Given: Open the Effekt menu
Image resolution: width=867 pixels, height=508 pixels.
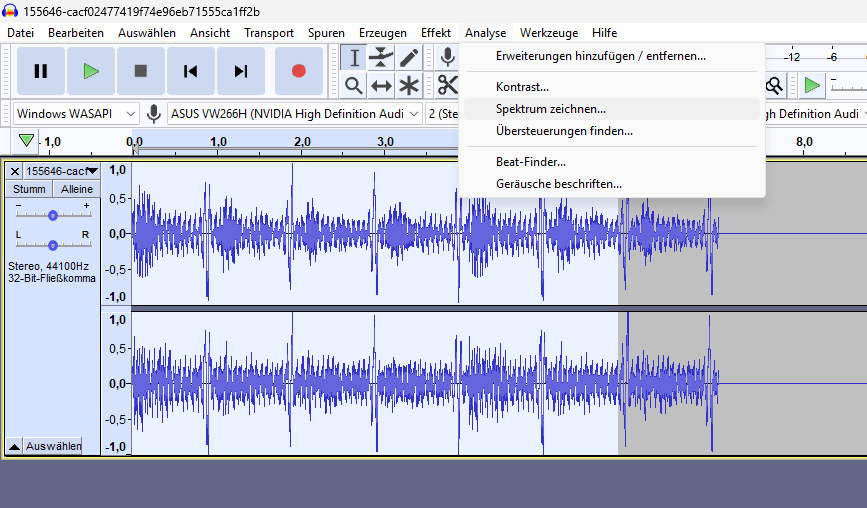Looking at the screenshot, I should (x=436, y=33).
